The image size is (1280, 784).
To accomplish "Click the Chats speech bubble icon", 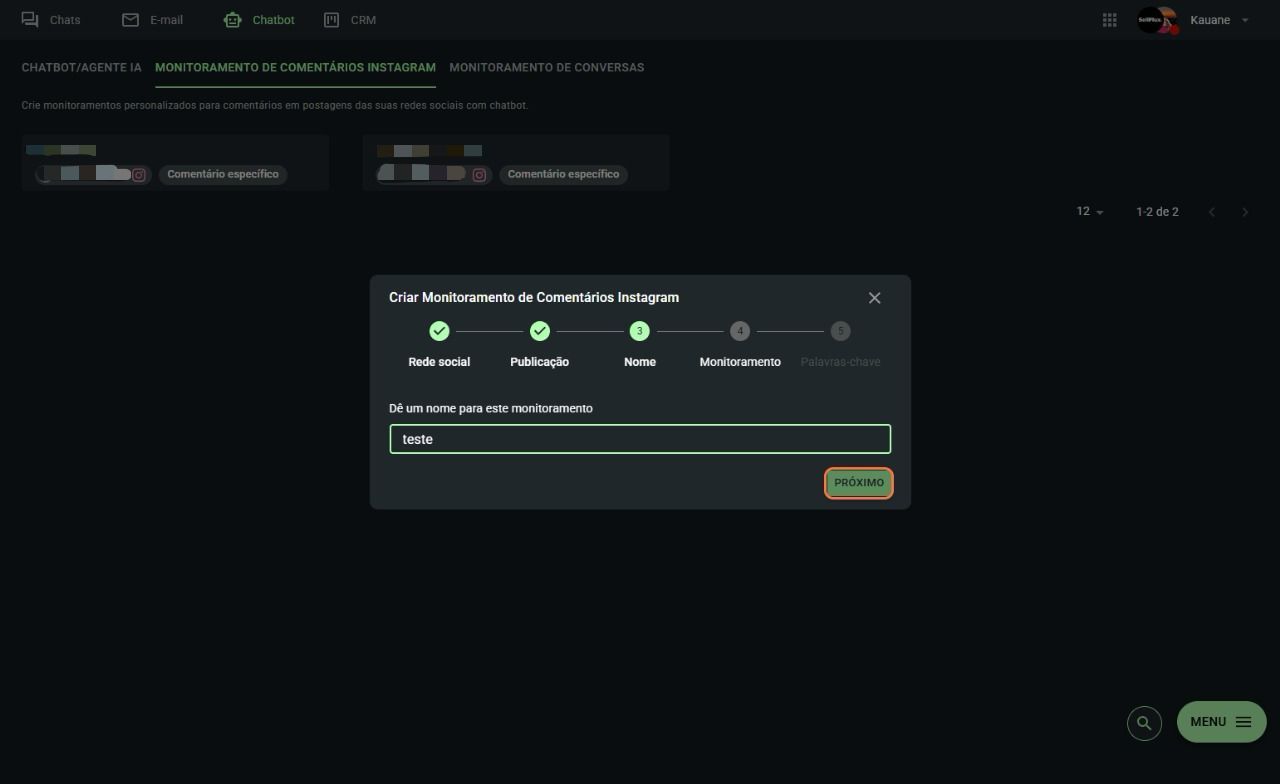I will click(x=30, y=20).
